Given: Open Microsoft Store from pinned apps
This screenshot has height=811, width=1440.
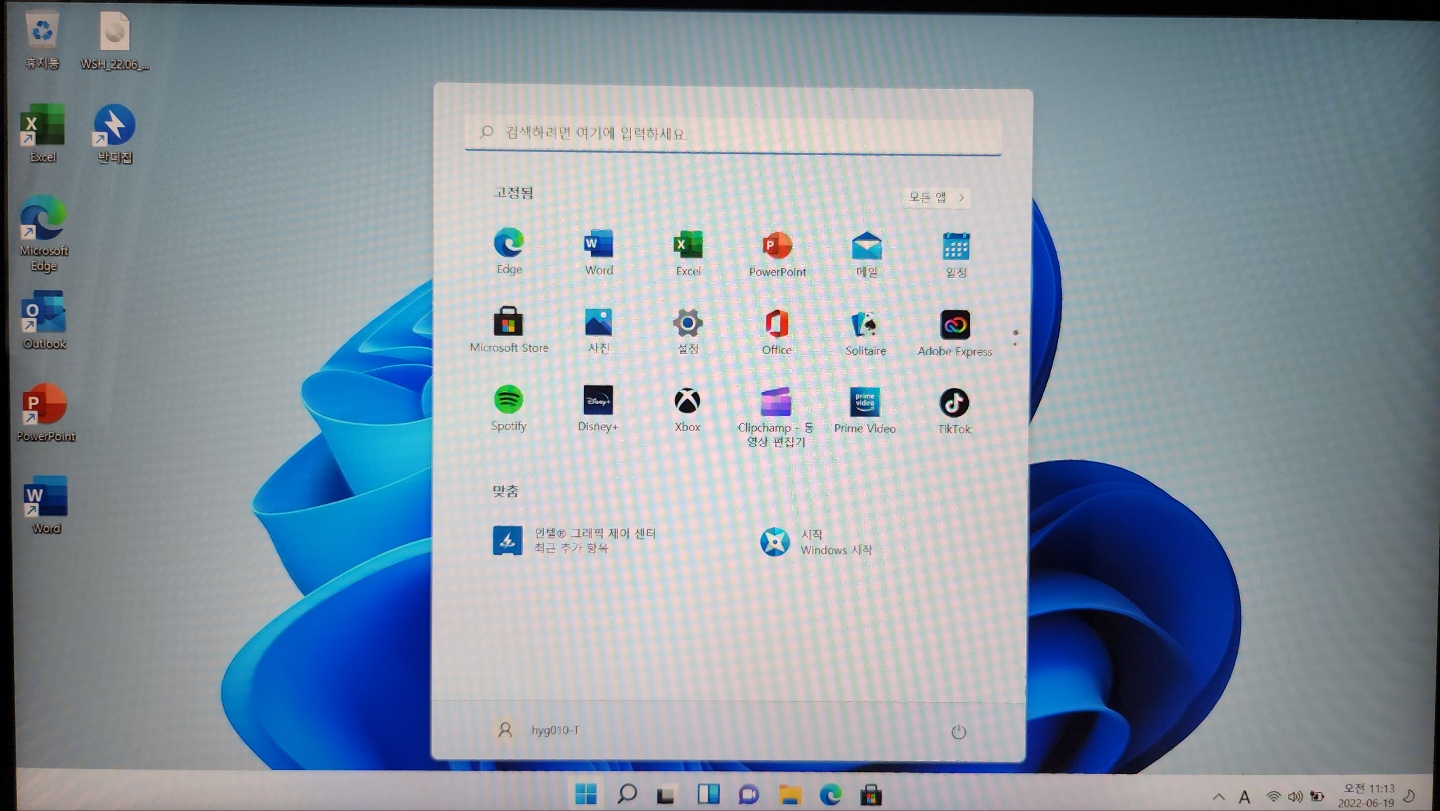Looking at the screenshot, I should pyautogui.click(x=509, y=331).
